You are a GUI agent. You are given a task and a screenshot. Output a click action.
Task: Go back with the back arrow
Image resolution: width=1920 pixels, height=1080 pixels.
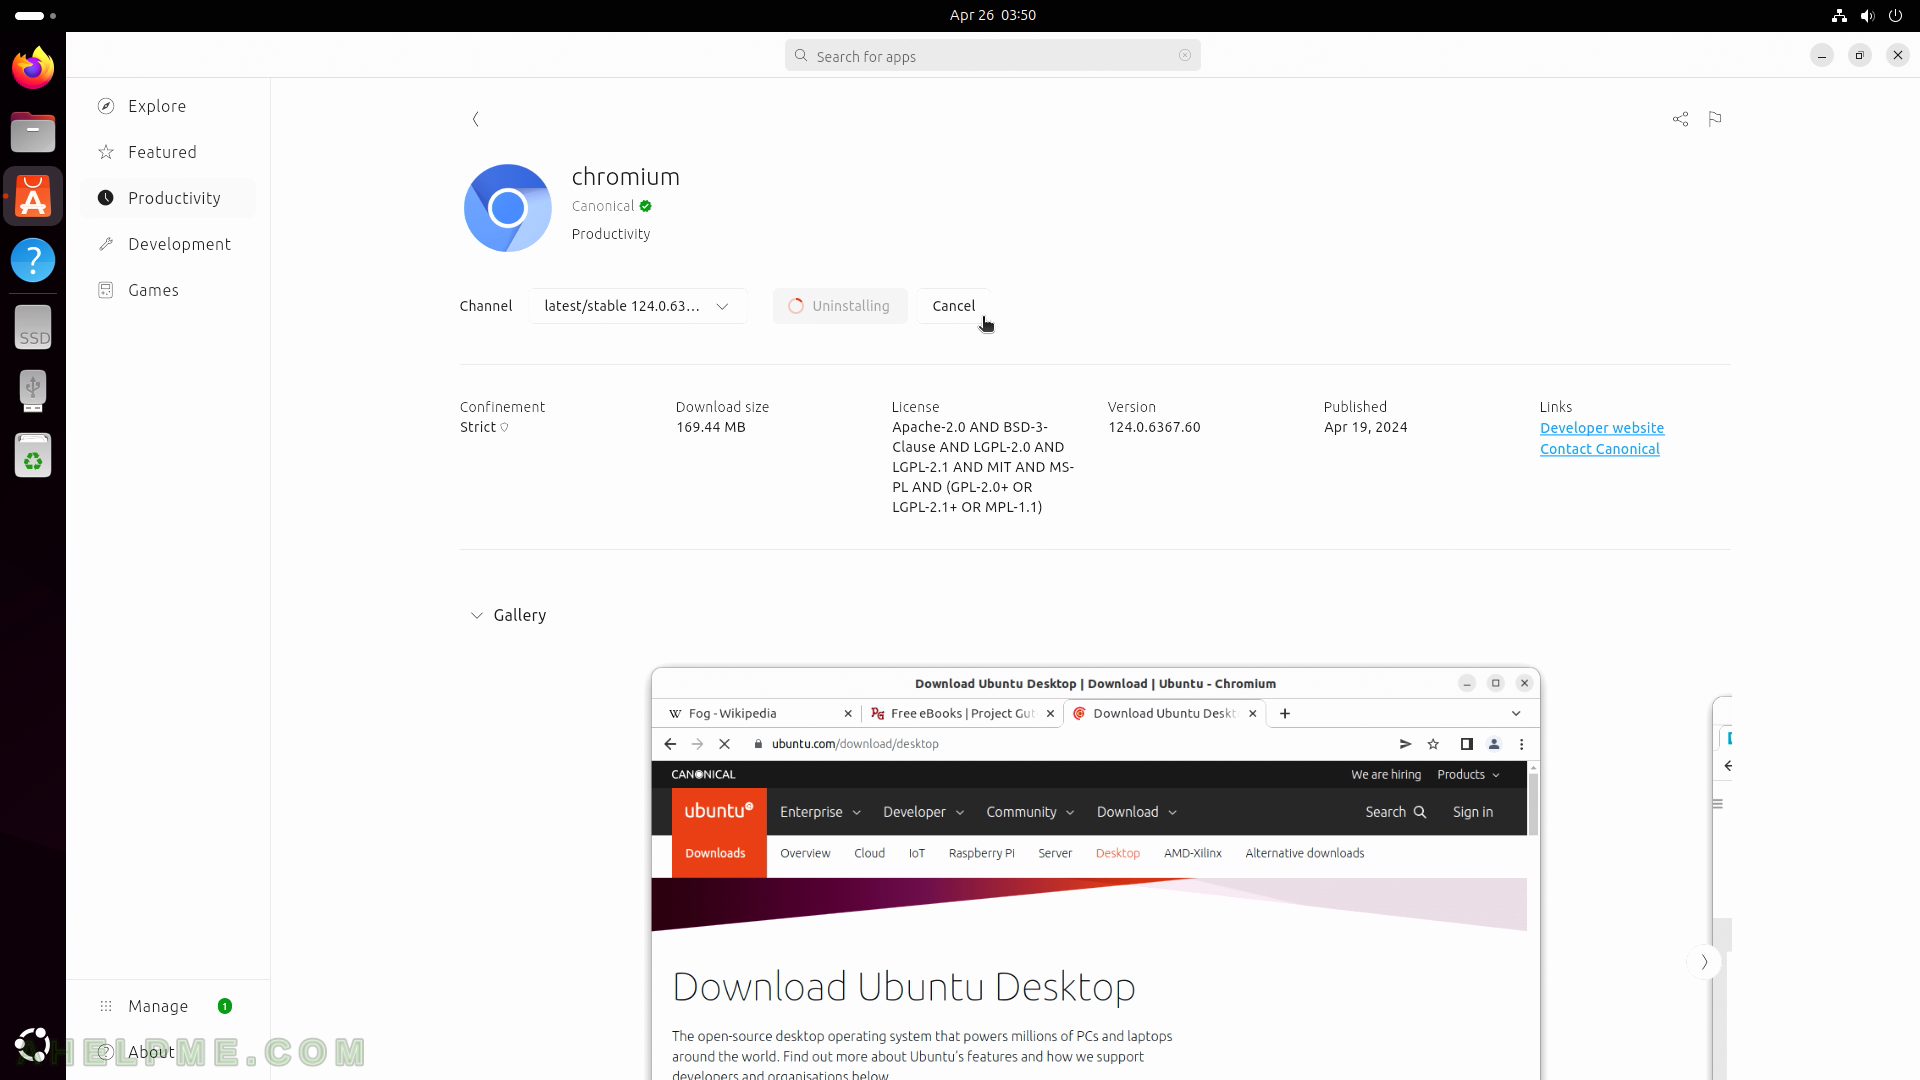click(476, 119)
